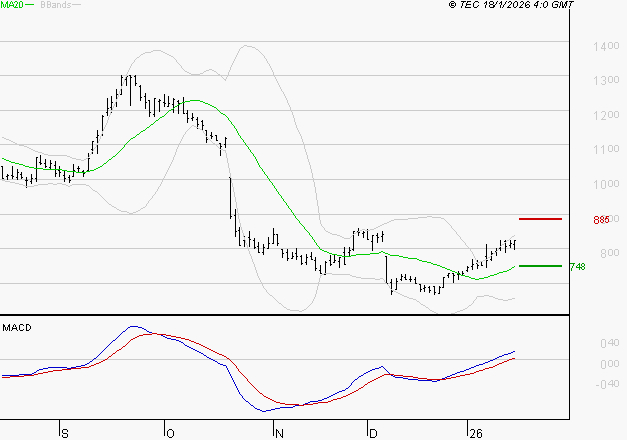Click the N month marker on time axis
Image resolution: width=627 pixels, height=440 pixels.
click(280, 433)
